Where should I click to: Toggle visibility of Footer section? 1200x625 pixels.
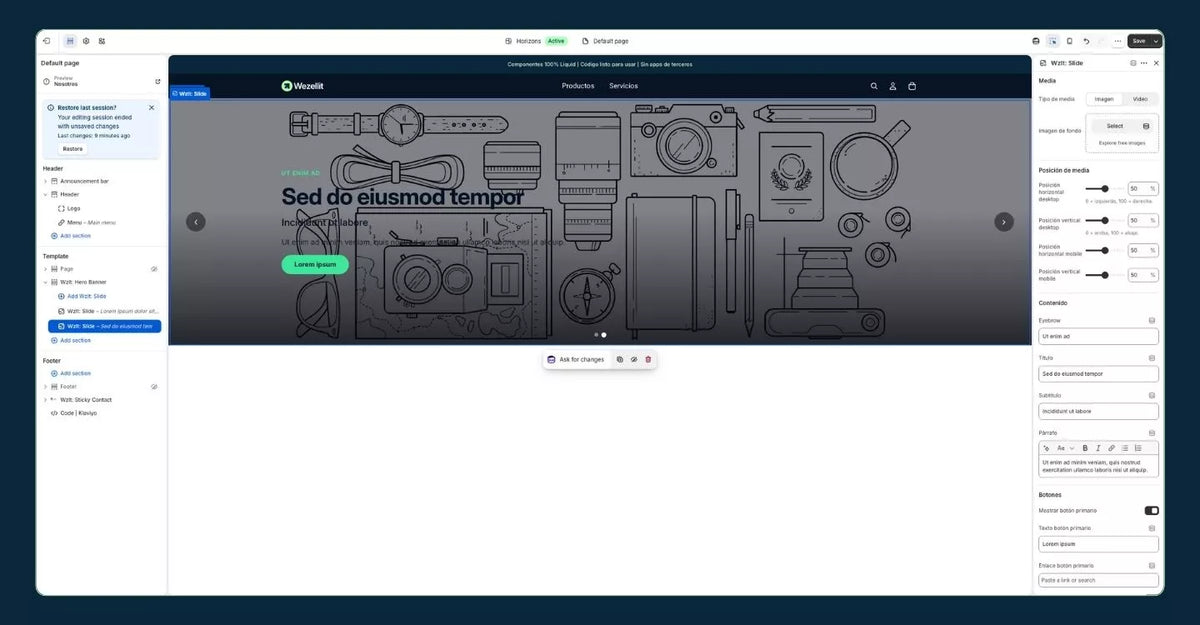click(154, 386)
